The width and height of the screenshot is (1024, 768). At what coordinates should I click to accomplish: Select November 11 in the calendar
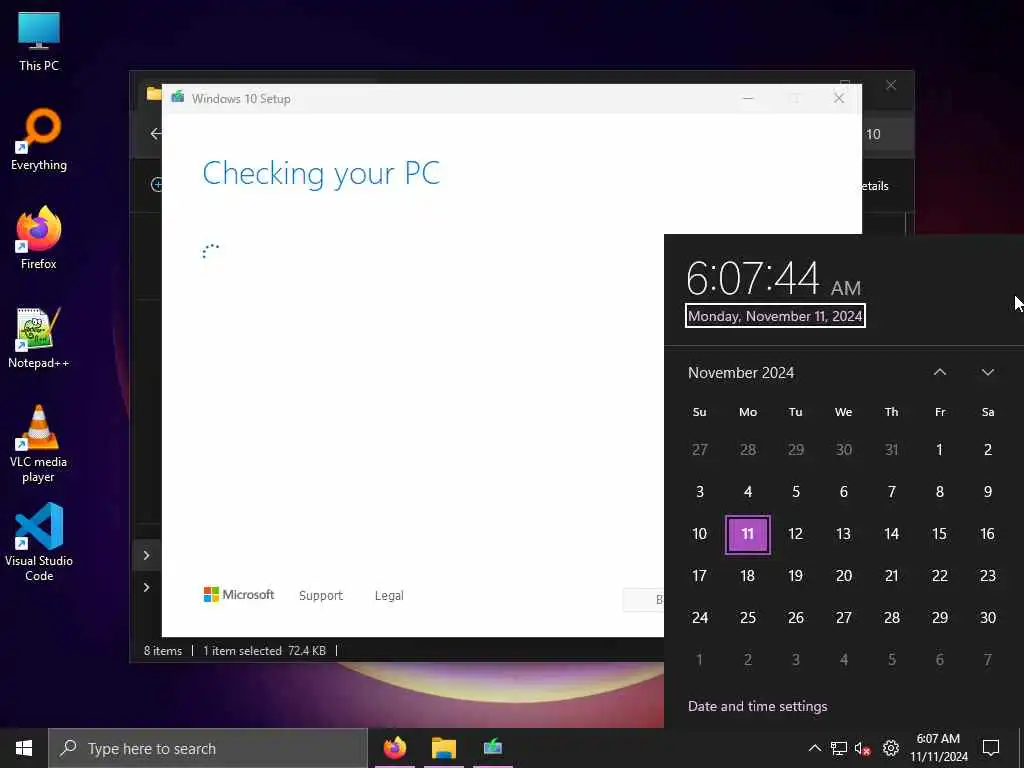pos(748,534)
